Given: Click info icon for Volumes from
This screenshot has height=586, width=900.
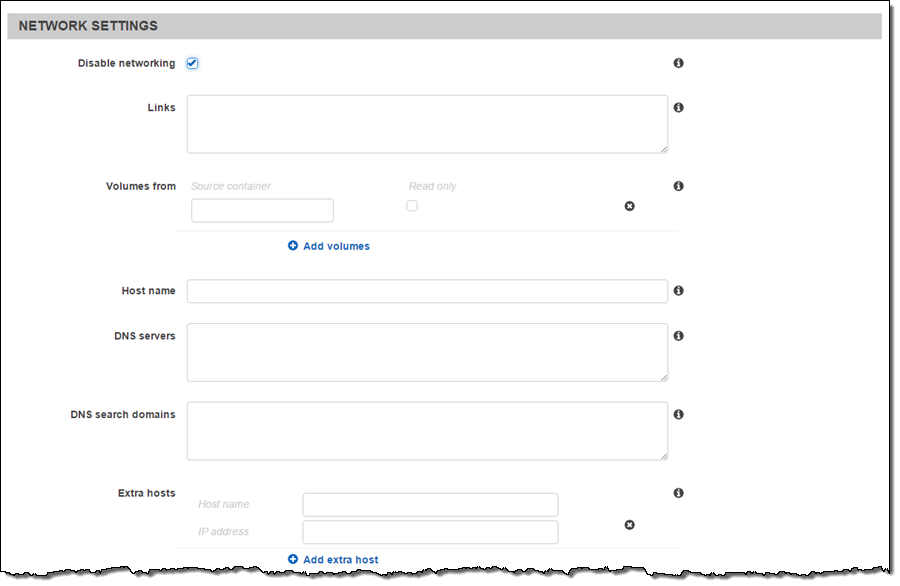Looking at the screenshot, I should 678,186.
